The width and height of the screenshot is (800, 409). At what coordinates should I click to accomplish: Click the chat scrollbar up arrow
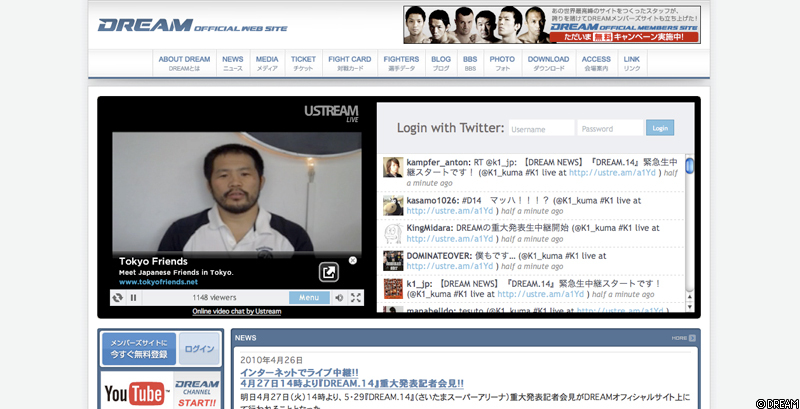pos(690,297)
